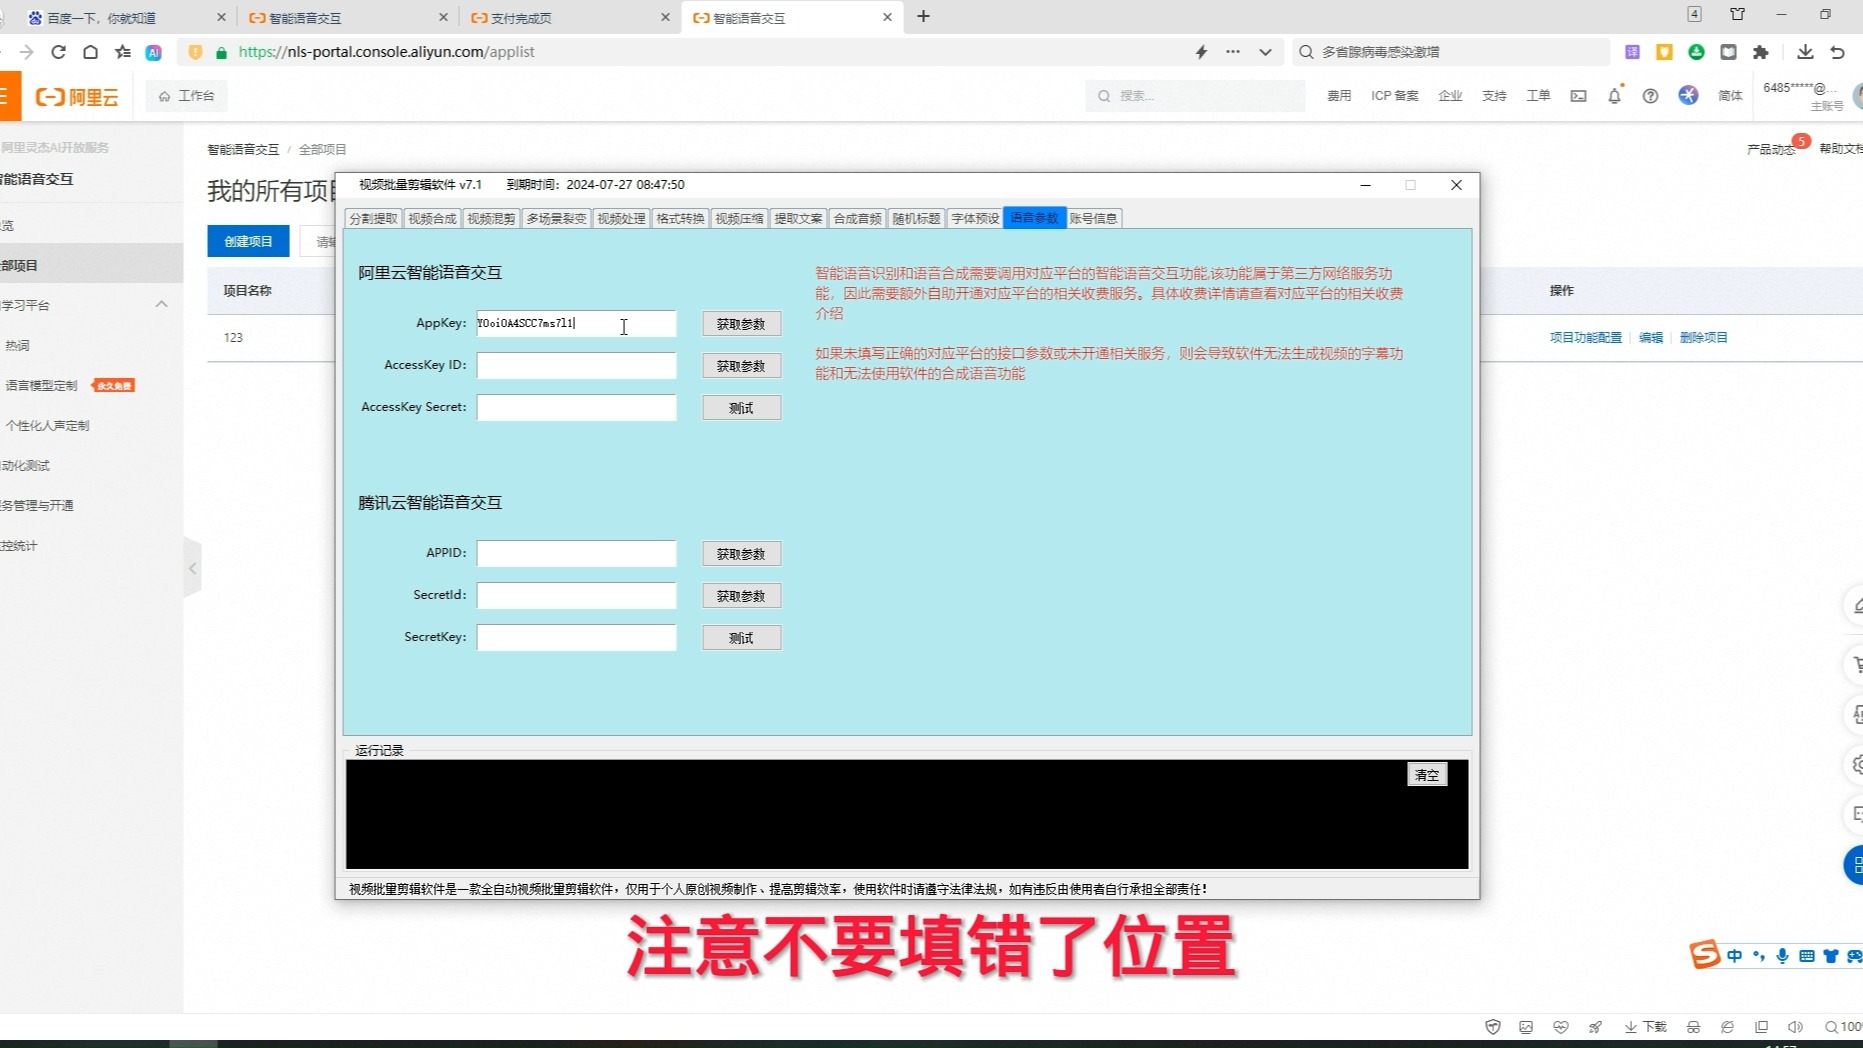Click 测试 button for Aliyun settings
The width and height of the screenshot is (1863, 1048).
pyautogui.click(x=741, y=408)
